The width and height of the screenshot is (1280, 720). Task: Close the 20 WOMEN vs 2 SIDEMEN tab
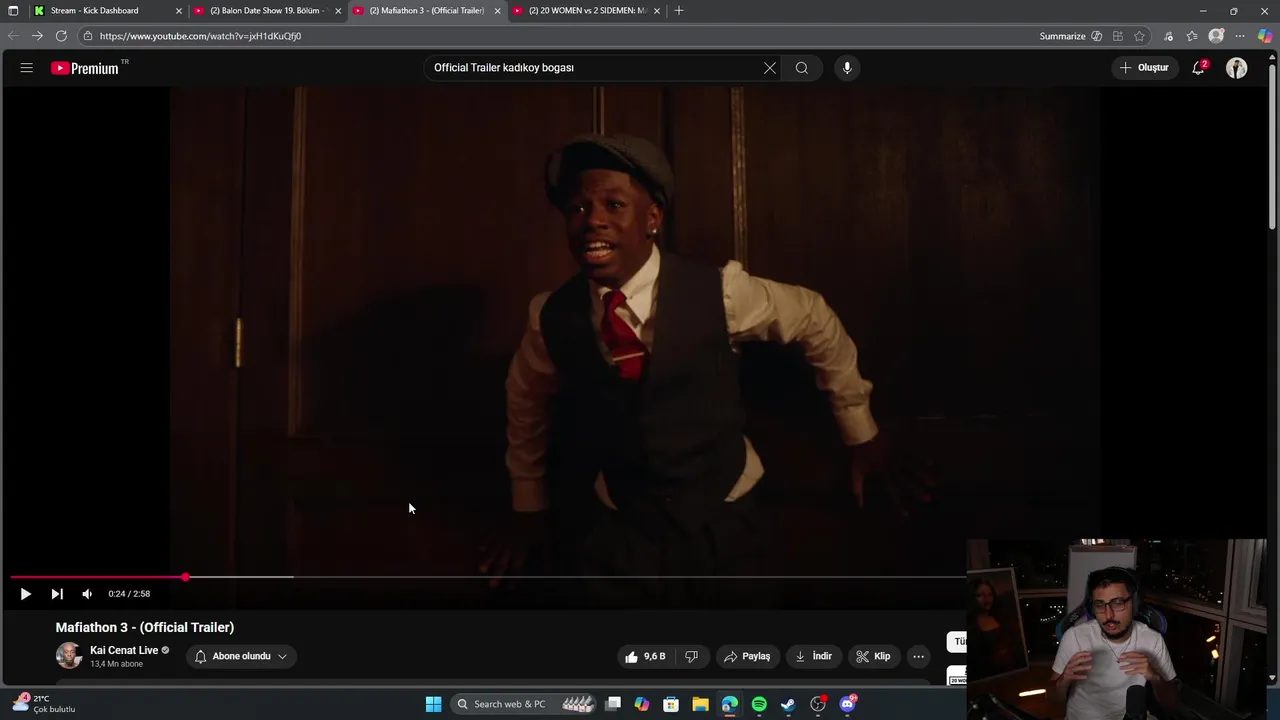[x=657, y=11]
